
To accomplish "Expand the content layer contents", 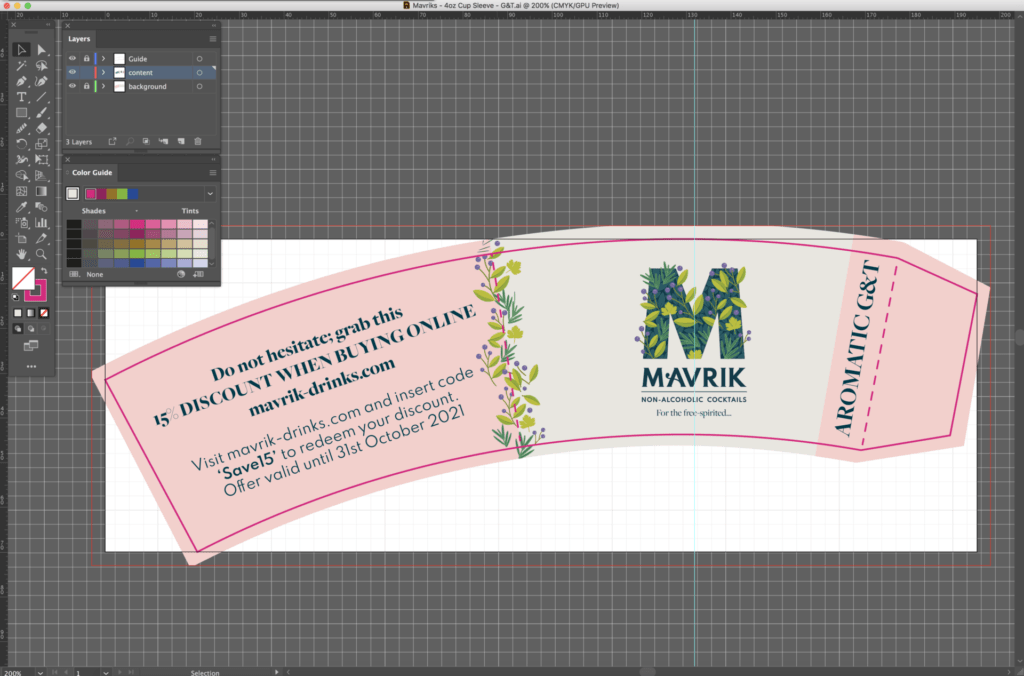I will [103, 72].
